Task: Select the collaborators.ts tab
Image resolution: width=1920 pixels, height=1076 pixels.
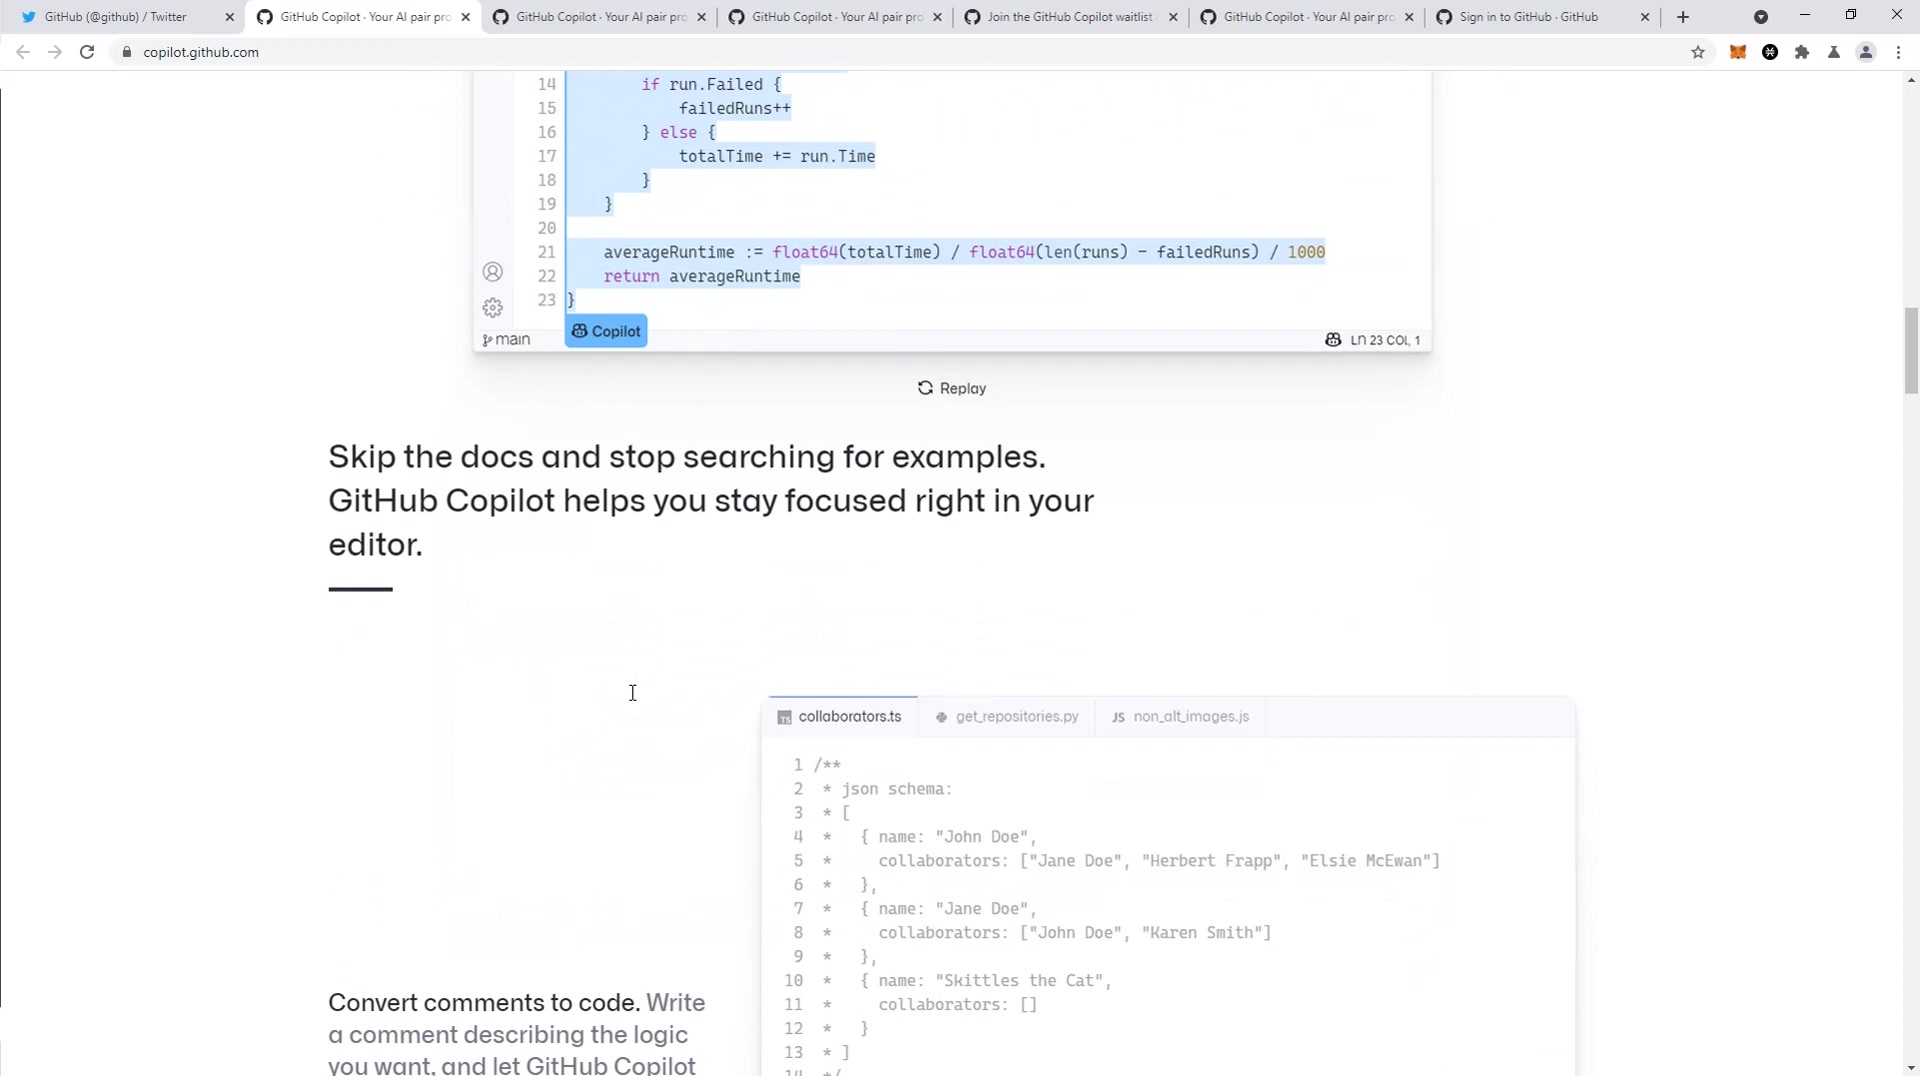Action: click(840, 717)
